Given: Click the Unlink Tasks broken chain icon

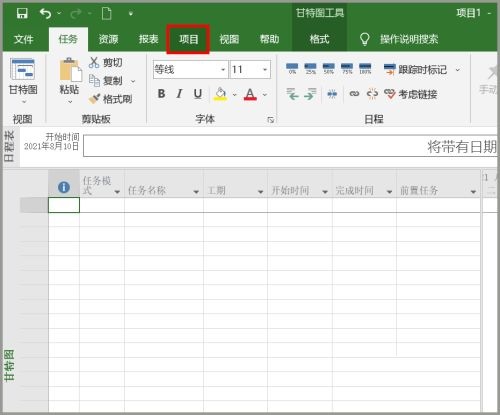Looking at the screenshot, I should point(372,94).
